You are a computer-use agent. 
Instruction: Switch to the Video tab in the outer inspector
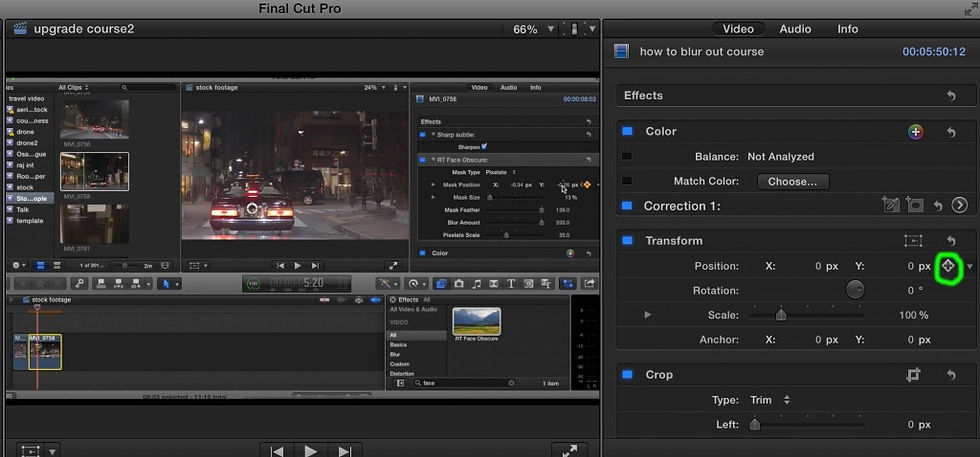click(x=738, y=29)
